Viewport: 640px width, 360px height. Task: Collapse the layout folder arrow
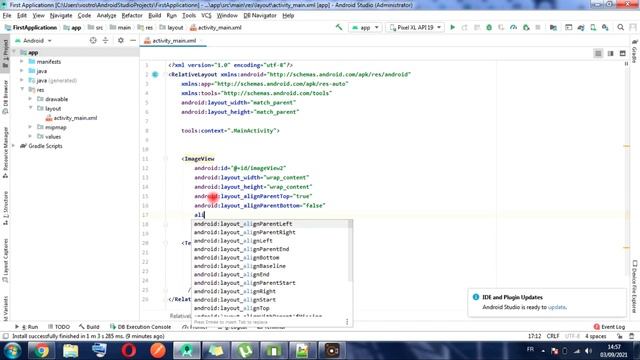tap(30, 109)
